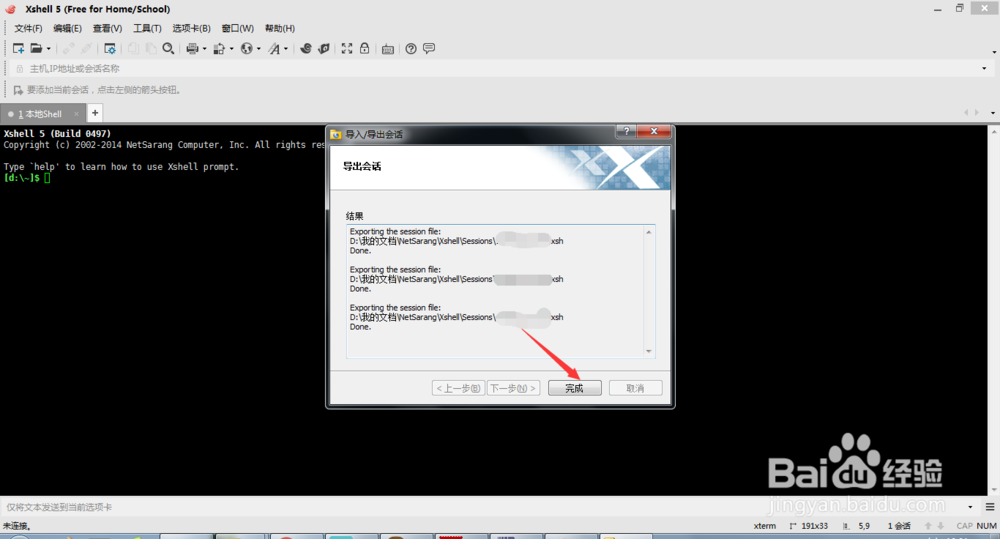Click 取消 button in export dialog

pos(635,388)
